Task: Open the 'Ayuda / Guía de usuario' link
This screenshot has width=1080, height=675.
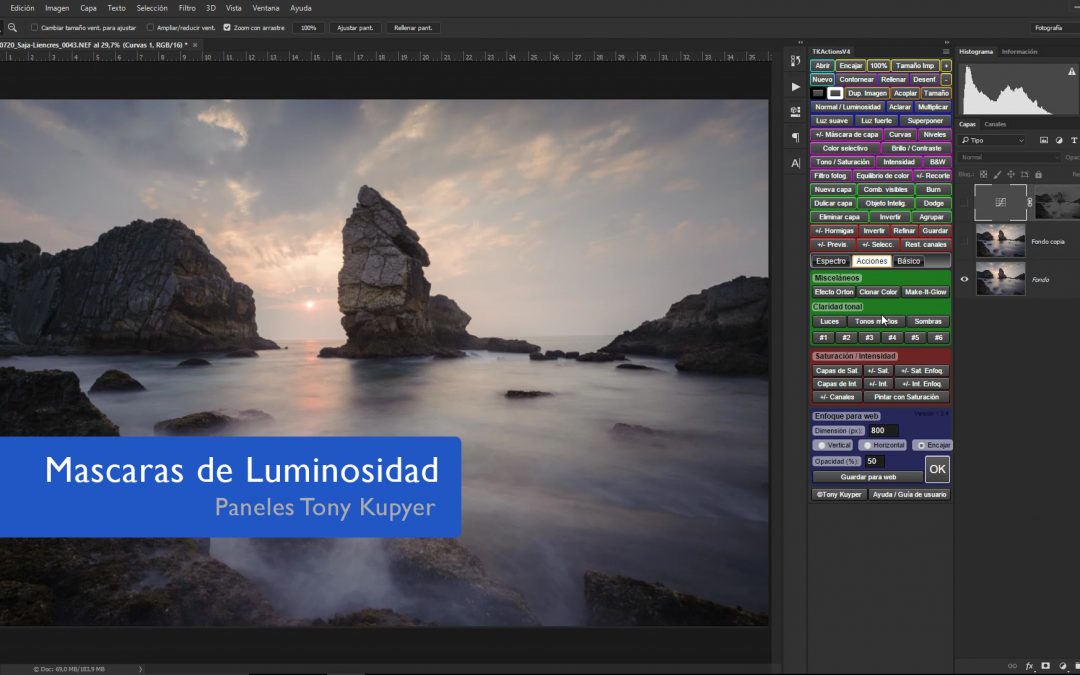Action: point(909,495)
